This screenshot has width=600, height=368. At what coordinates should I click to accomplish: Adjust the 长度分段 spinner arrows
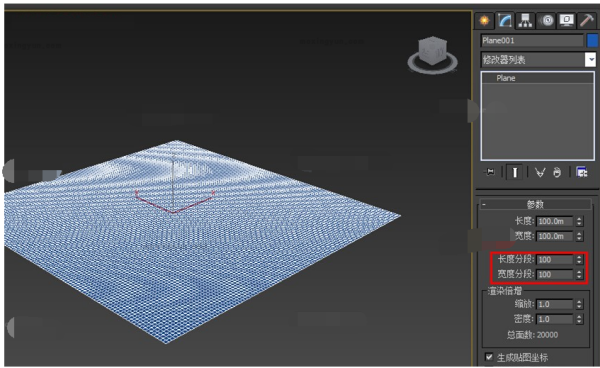(579, 260)
